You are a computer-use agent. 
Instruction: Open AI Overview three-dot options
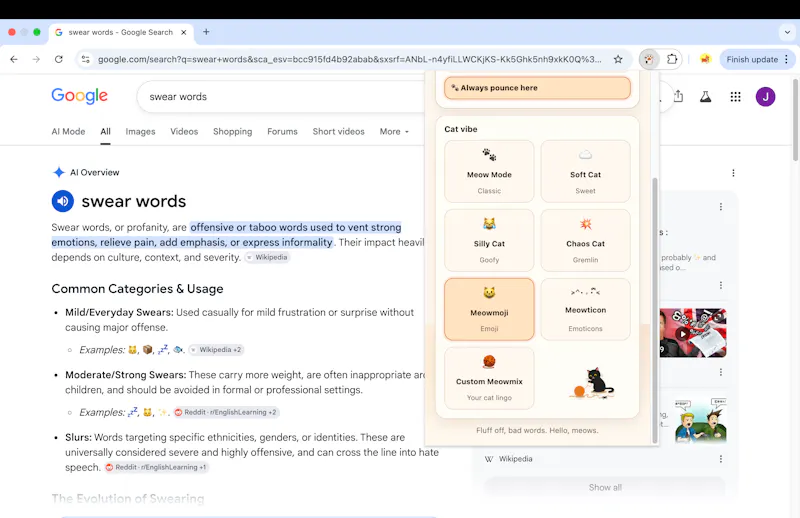point(733,173)
